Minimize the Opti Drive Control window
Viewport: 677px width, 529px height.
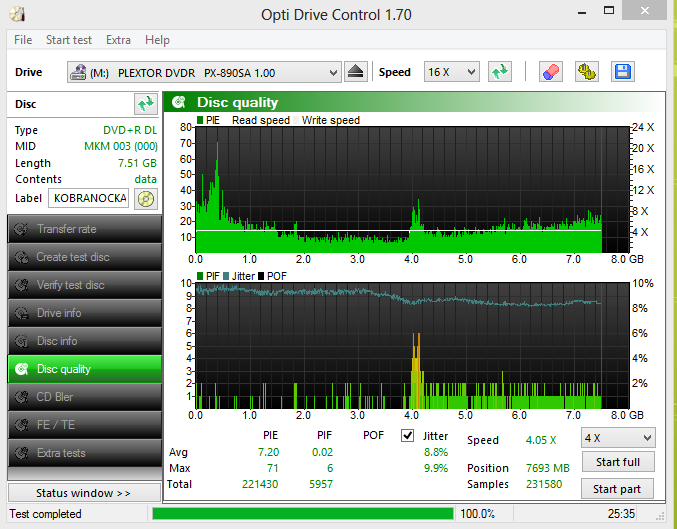tap(581, 11)
